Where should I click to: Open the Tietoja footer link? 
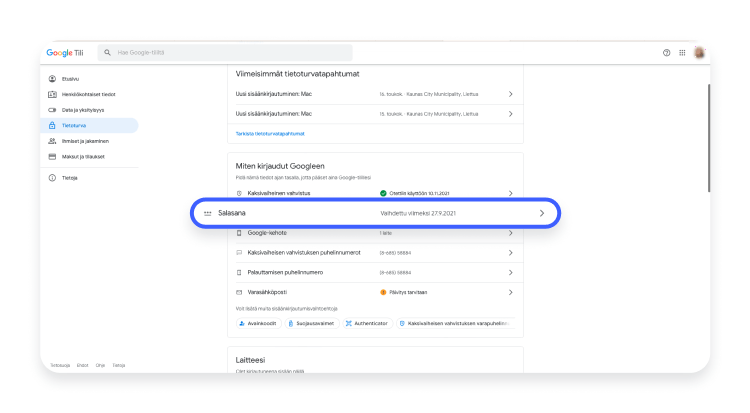[x=119, y=366]
